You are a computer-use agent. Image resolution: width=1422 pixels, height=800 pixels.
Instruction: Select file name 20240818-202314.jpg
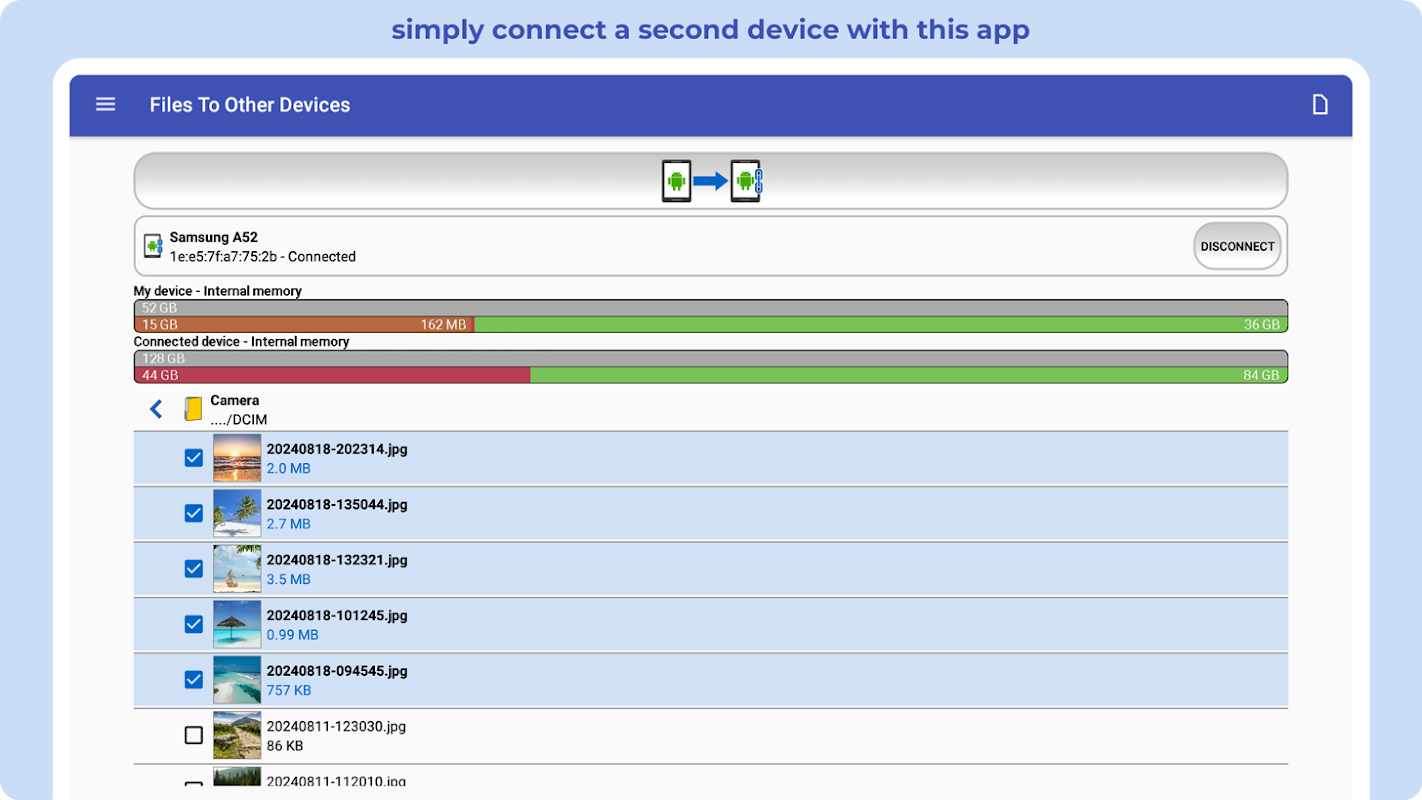click(x=337, y=449)
